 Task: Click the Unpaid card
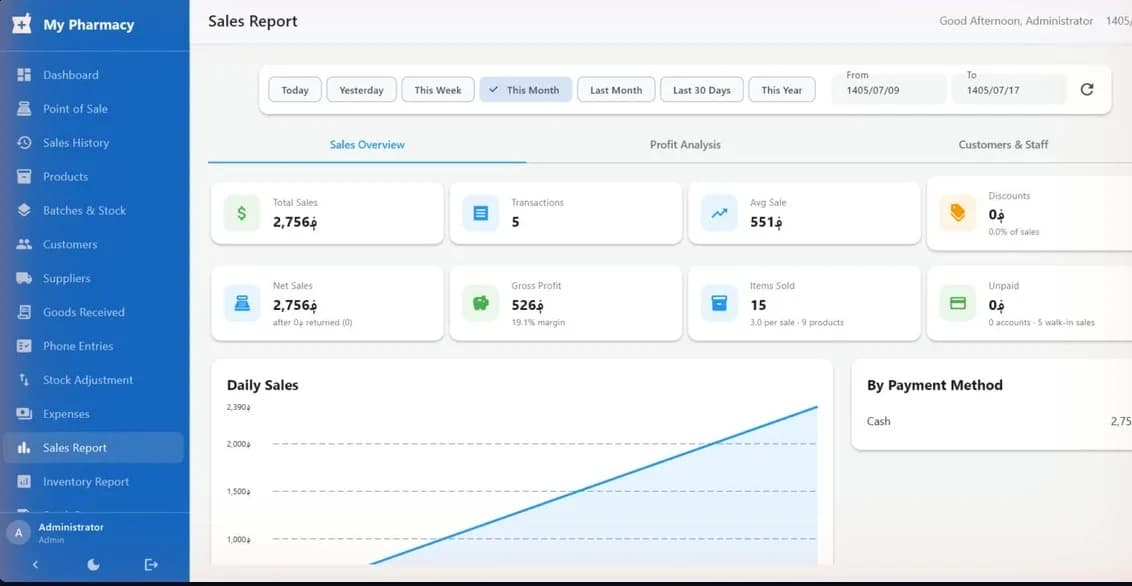(1029, 303)
